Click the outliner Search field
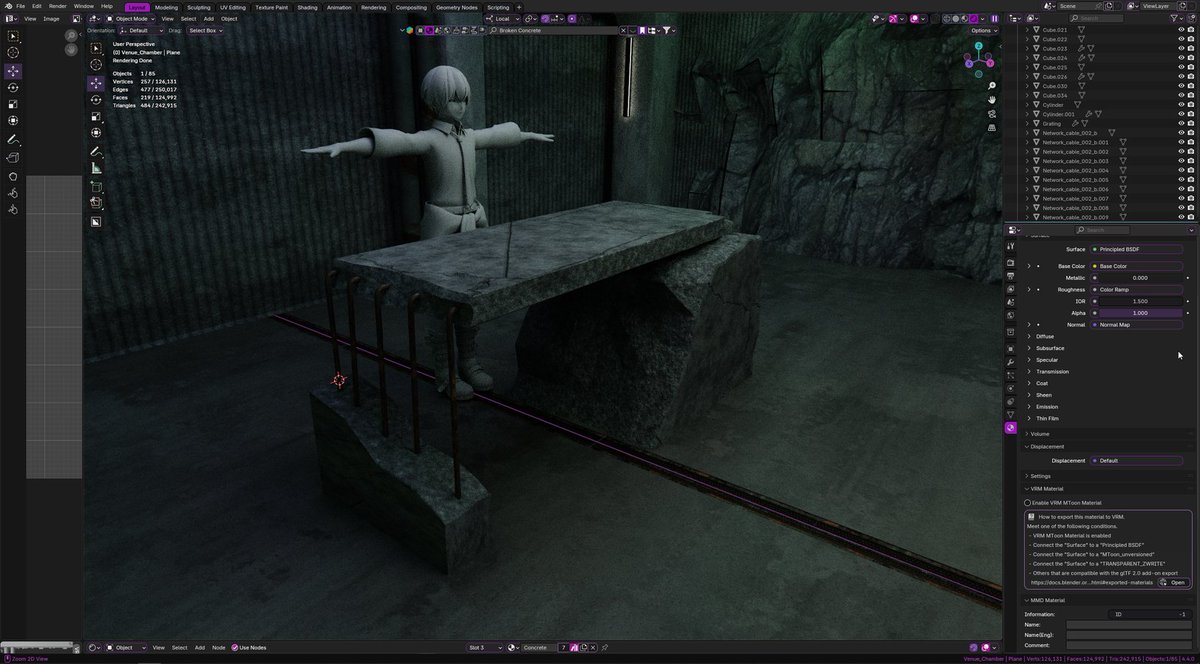This screenshot has width=1200, height=664. click(x=1098, y=19)
